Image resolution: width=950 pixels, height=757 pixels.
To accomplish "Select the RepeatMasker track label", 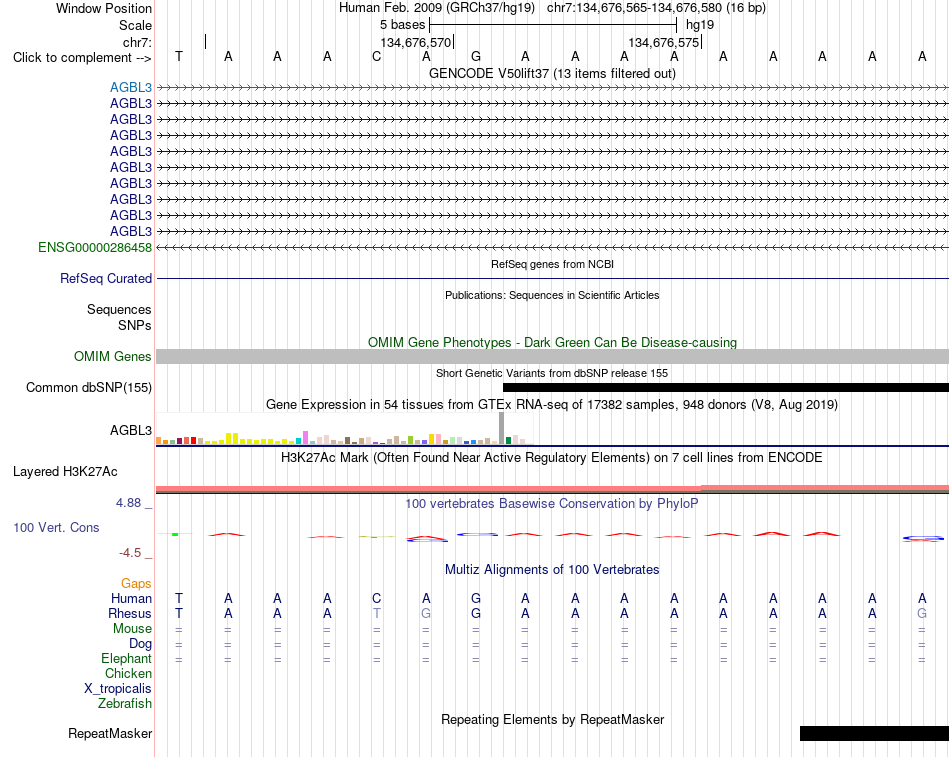I will pyautogui.click(x=110, y=733).
